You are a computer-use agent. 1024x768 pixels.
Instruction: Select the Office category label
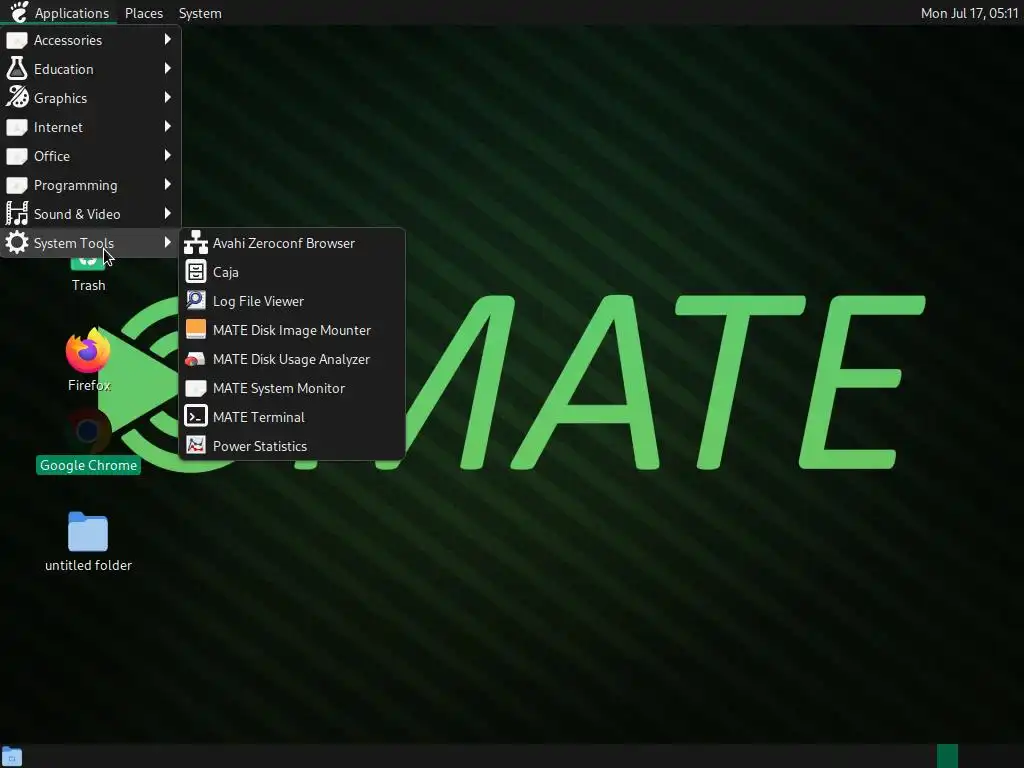(x=52, y=156)
